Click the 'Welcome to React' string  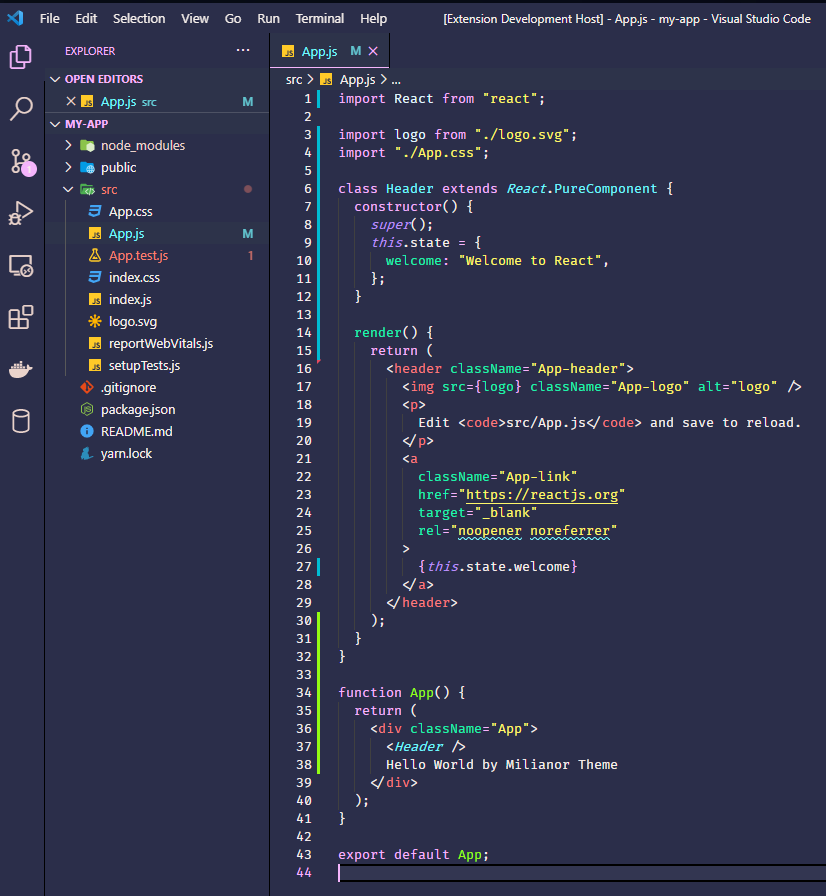(530, 261)
